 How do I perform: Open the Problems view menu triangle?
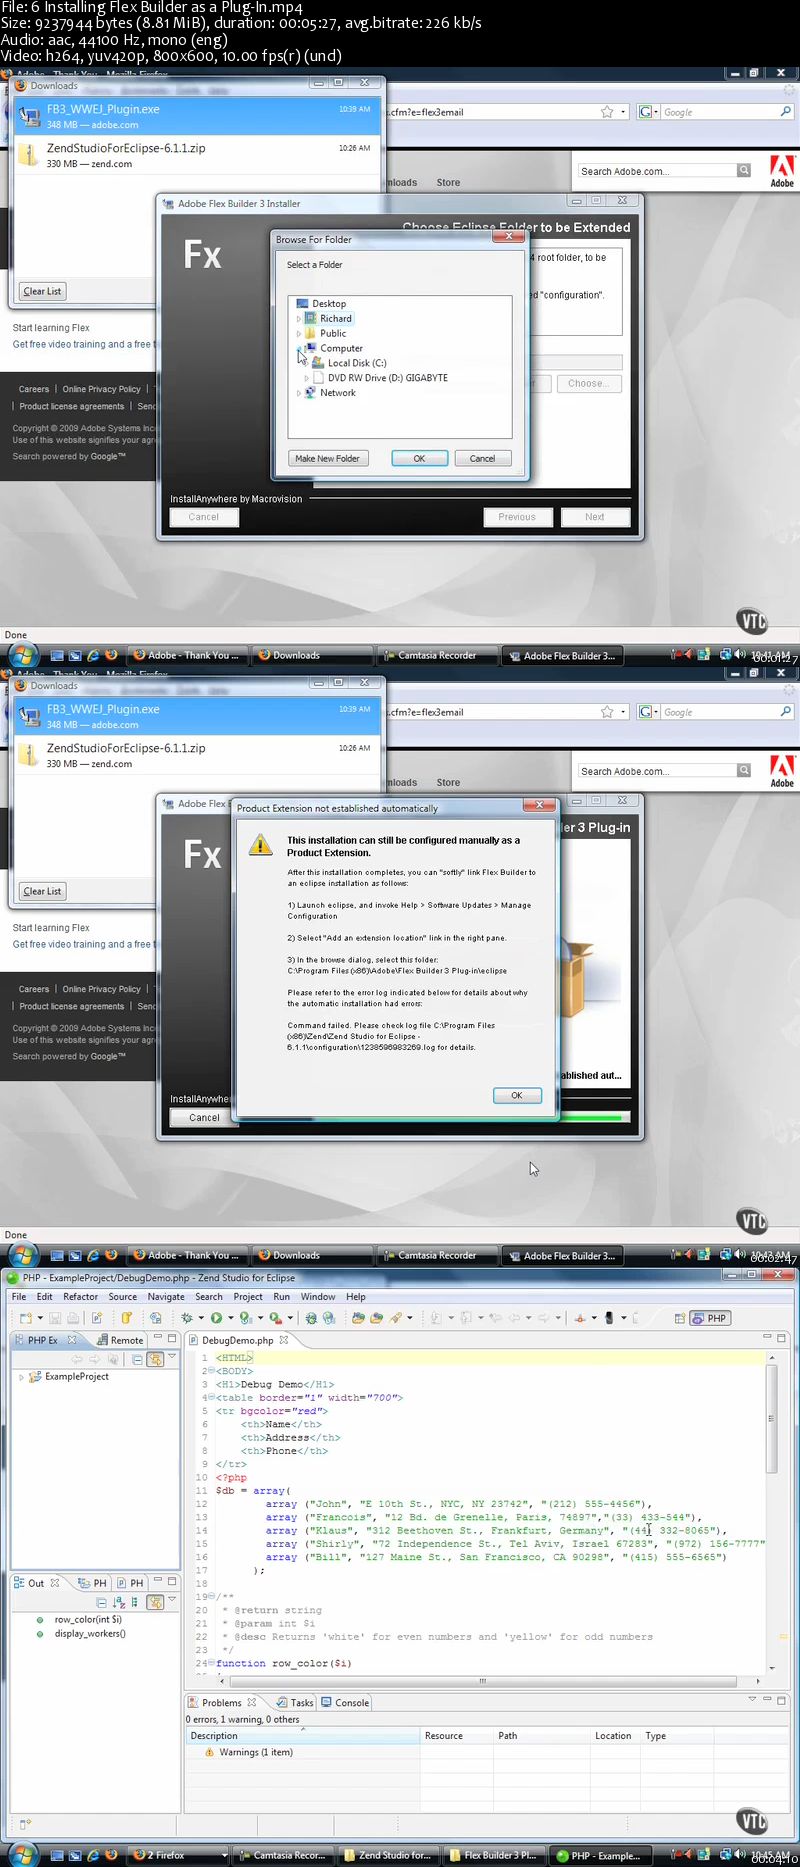[752, 1699]
